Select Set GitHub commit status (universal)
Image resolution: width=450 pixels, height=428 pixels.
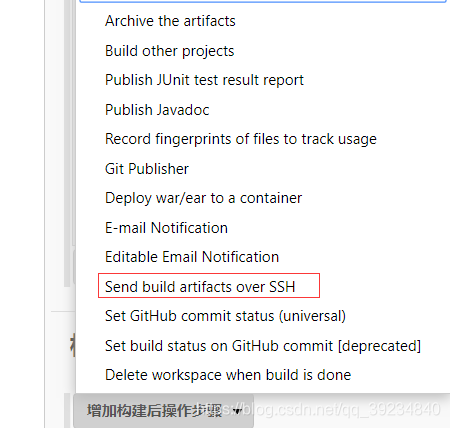[225, 316]
